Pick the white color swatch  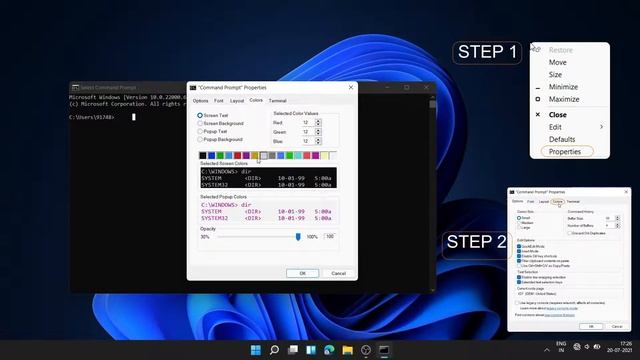[x=333, y=156]
